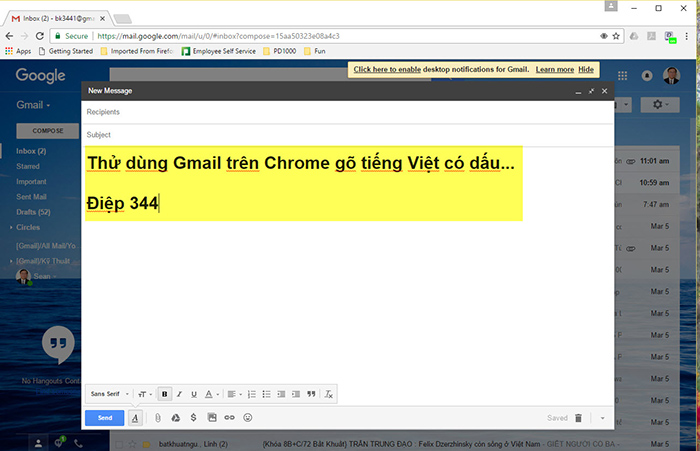Select the batkhuatngu email row checkbox
Image resolution: width=700 pixels, height=451 pixels.
119,444
